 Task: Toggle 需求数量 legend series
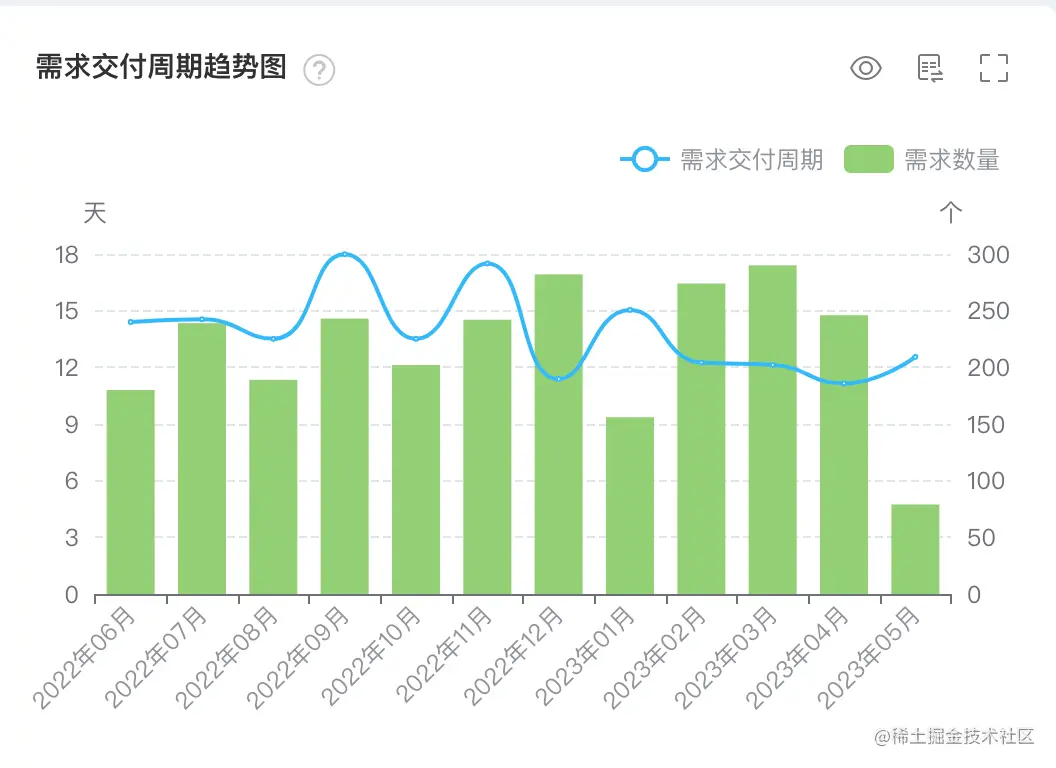[x=921, y=160]
